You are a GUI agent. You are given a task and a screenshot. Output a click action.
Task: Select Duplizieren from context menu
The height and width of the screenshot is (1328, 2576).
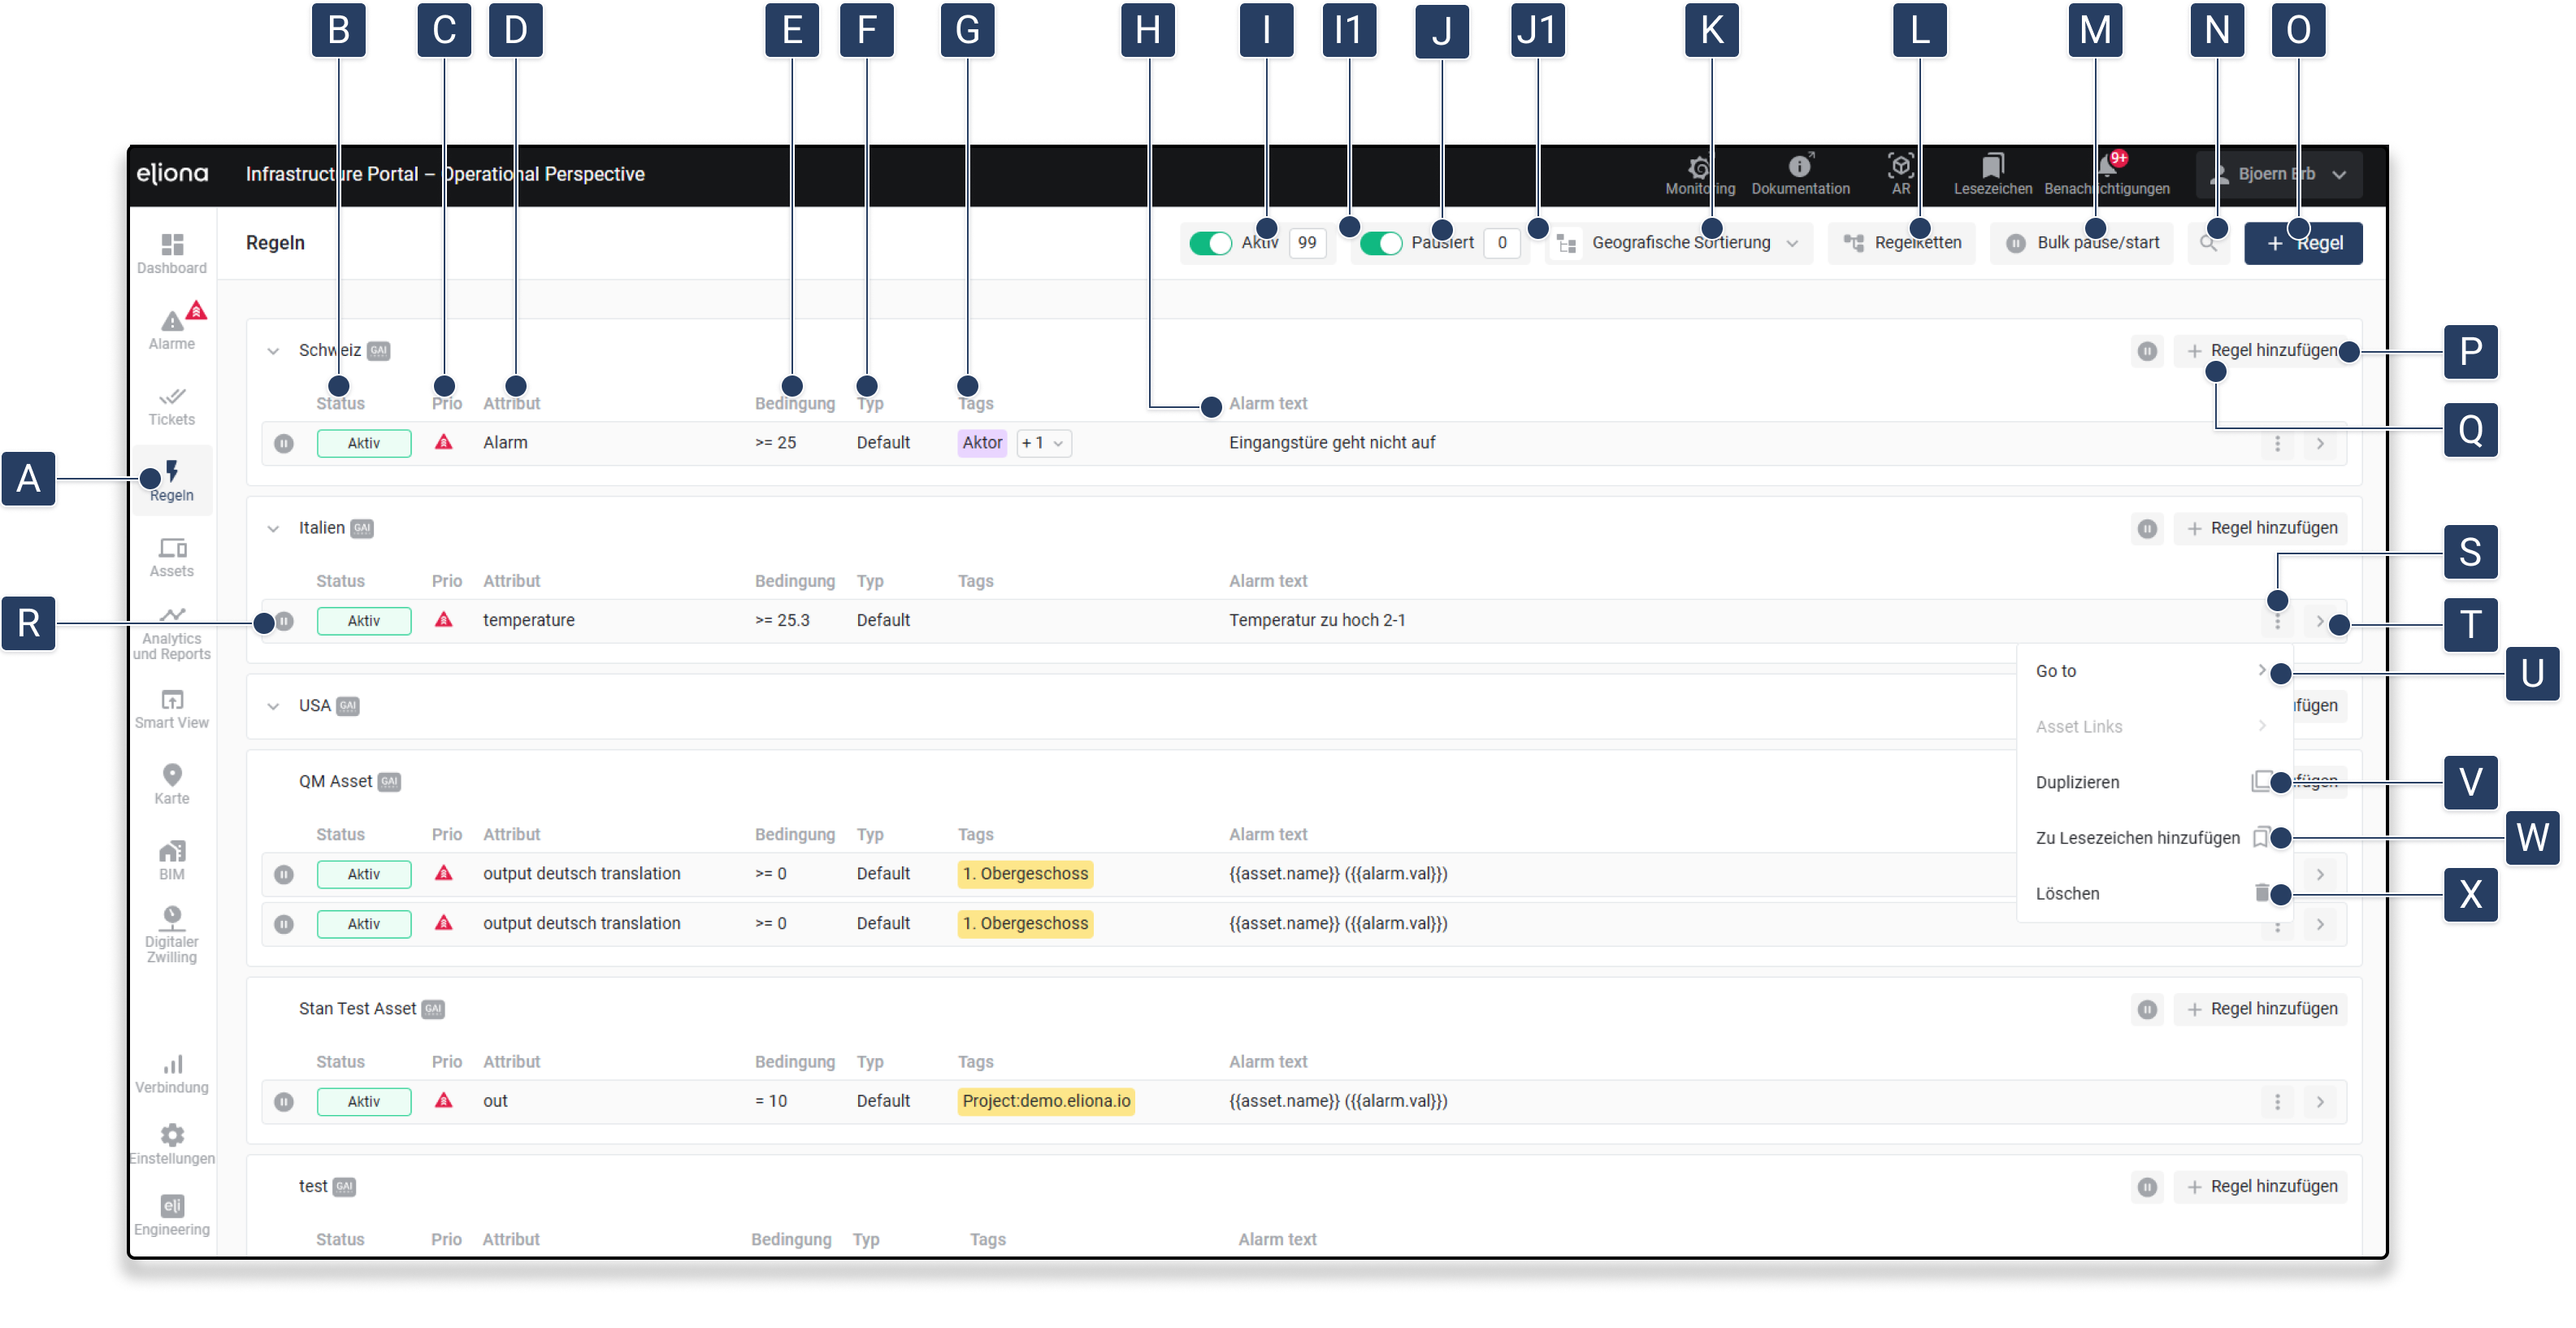2077,782
